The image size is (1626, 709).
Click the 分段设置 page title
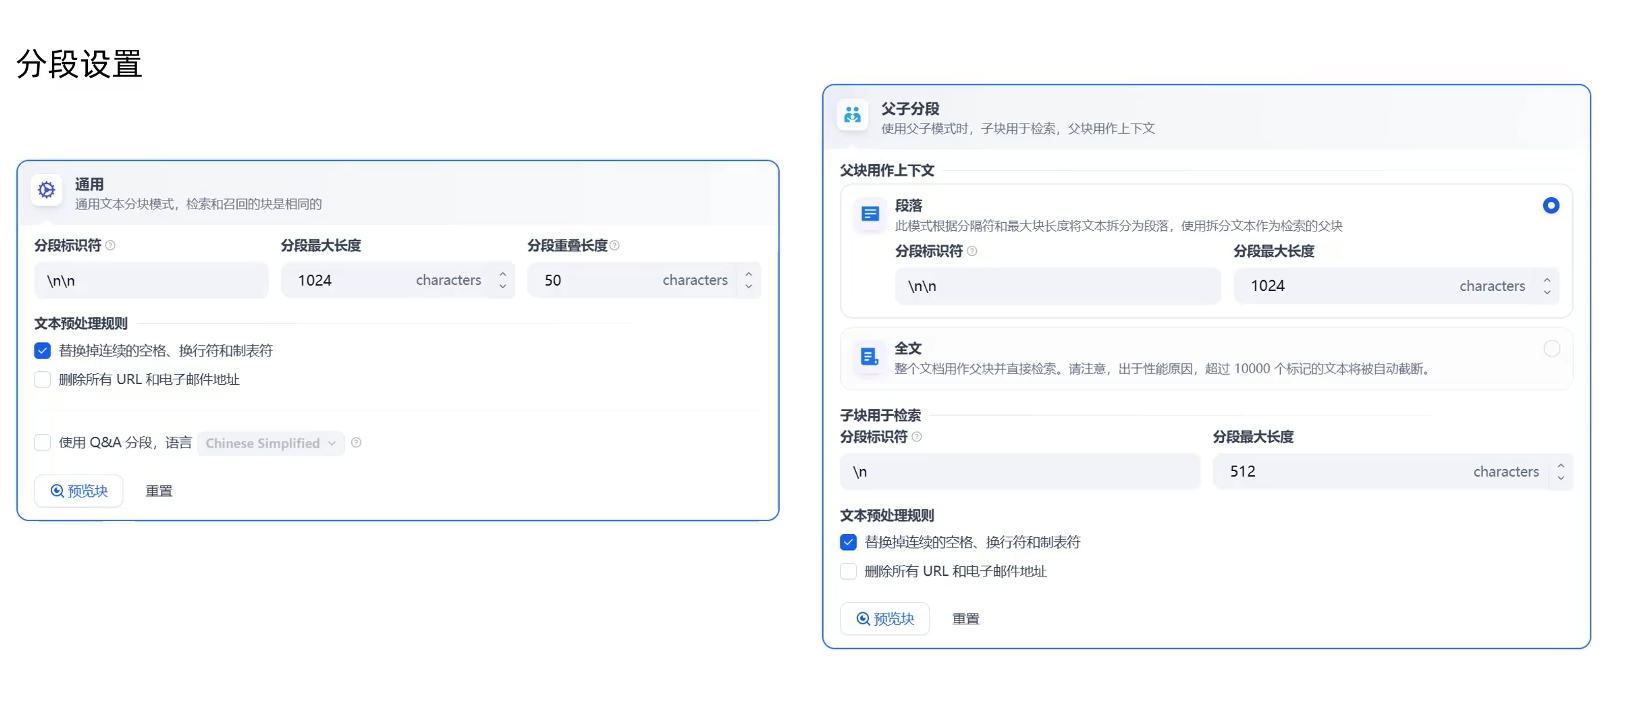79,65
